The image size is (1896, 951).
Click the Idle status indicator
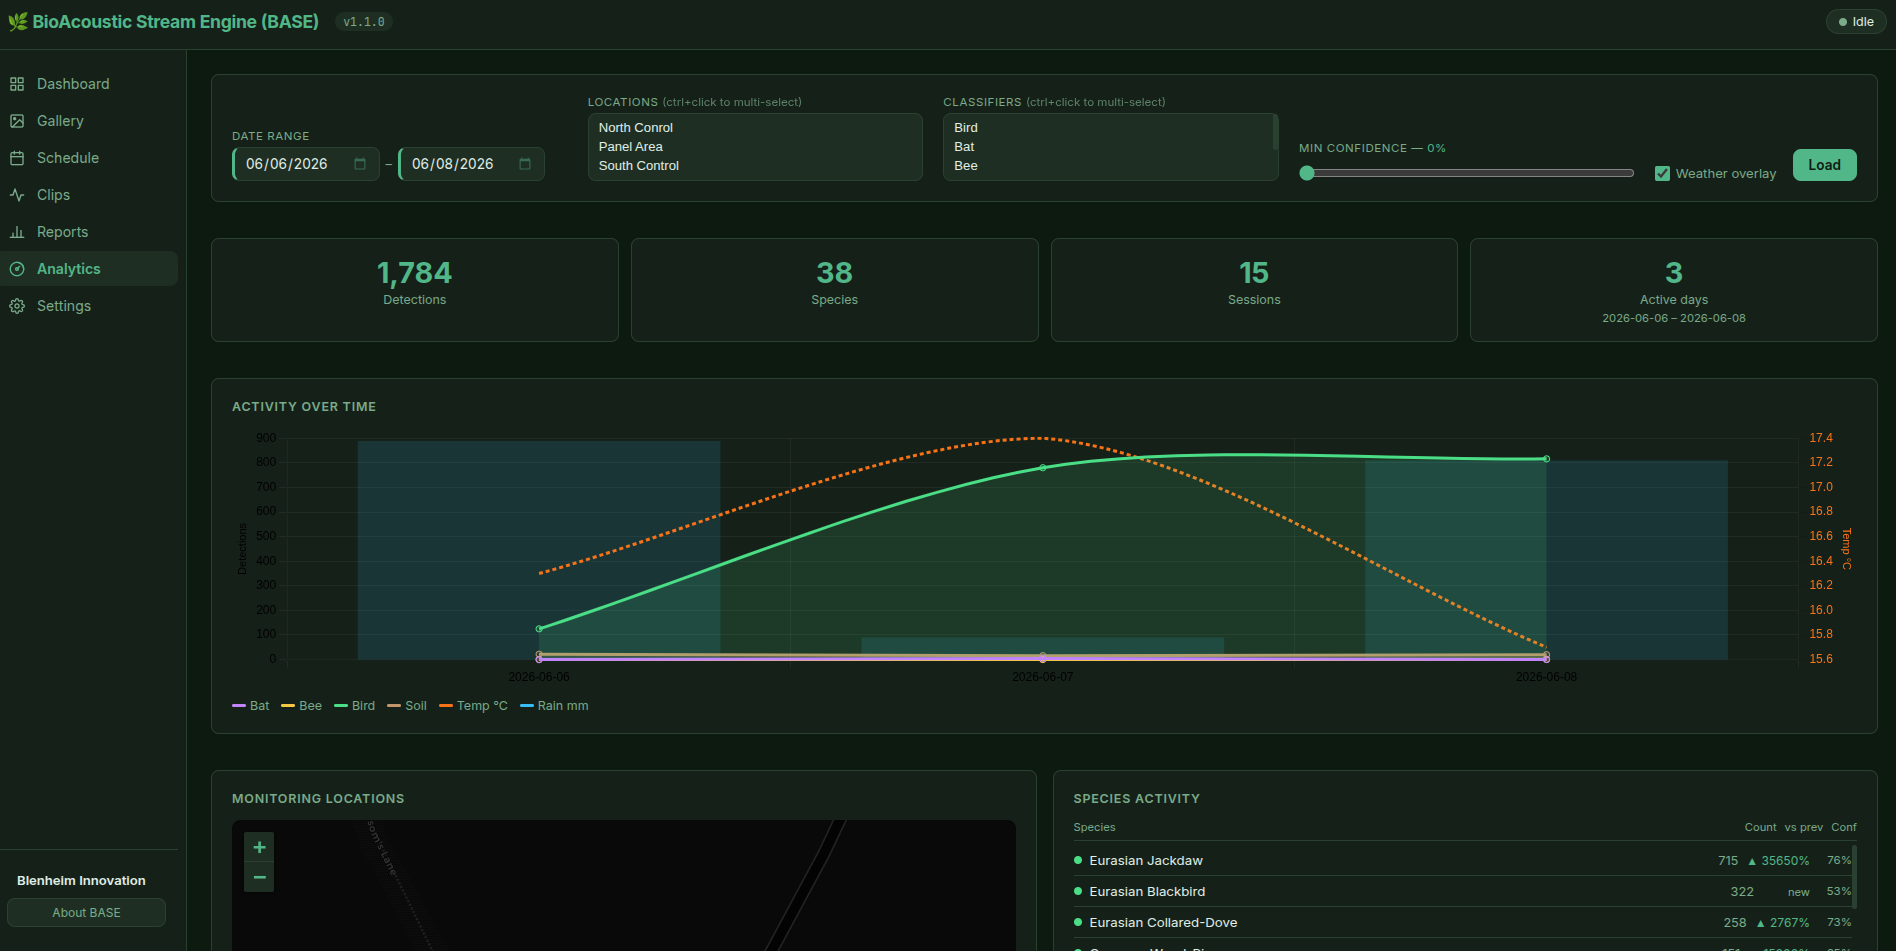tap(1856, 22)
